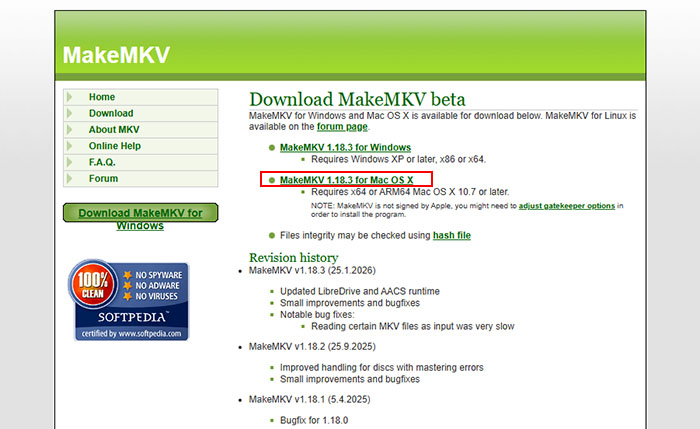Click 'Updated LibreDrive and AACS runtime' text
700x429 pixels.
coord(360,292)
